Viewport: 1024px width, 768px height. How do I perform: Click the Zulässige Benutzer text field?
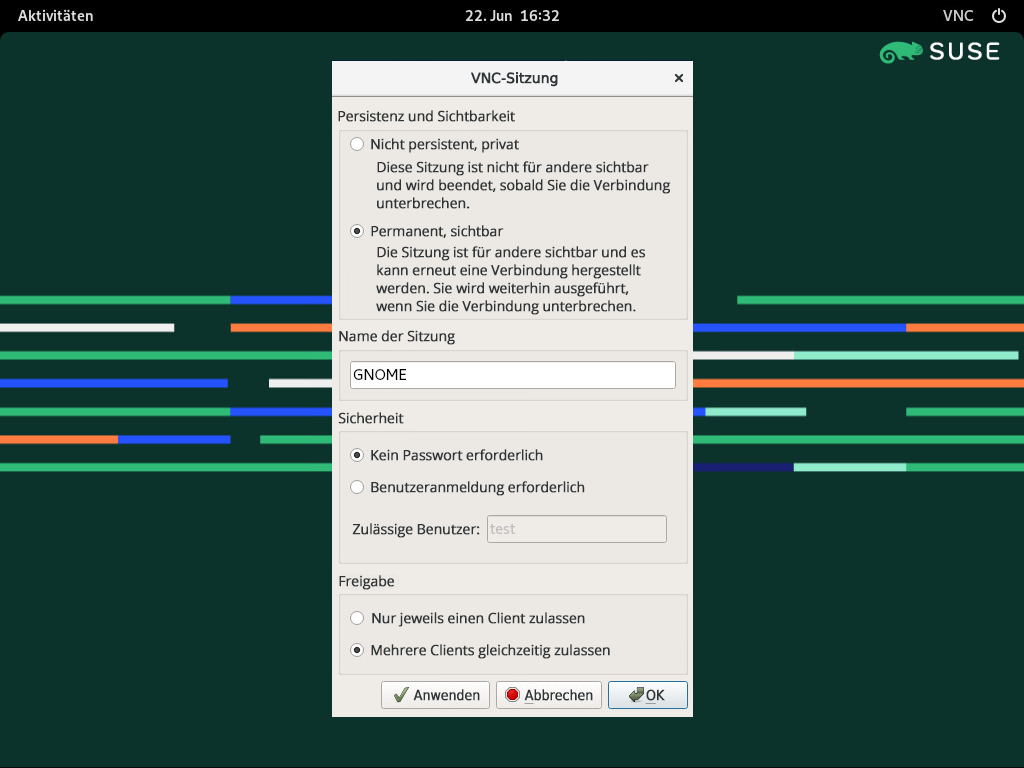[x=576, y=529]
